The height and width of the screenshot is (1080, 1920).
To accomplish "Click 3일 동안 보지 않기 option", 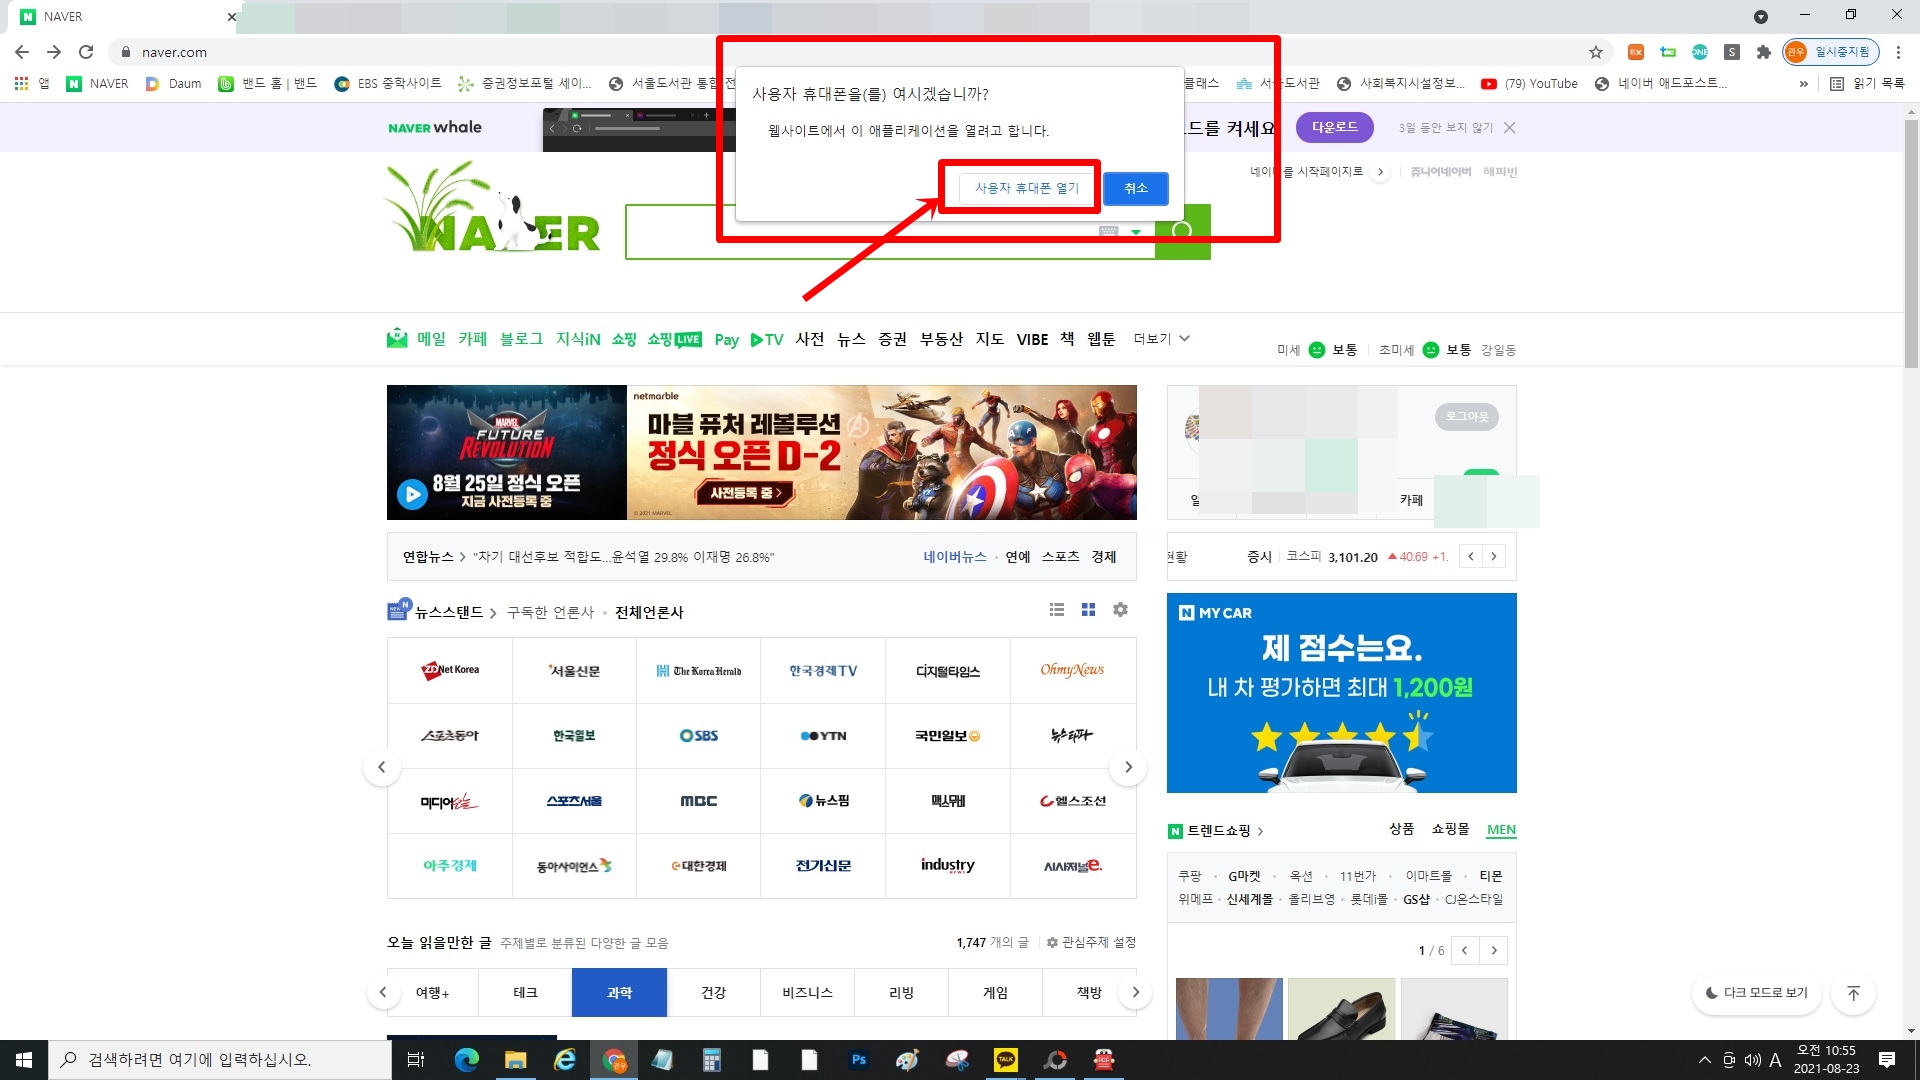I will tap(1445, 128).
